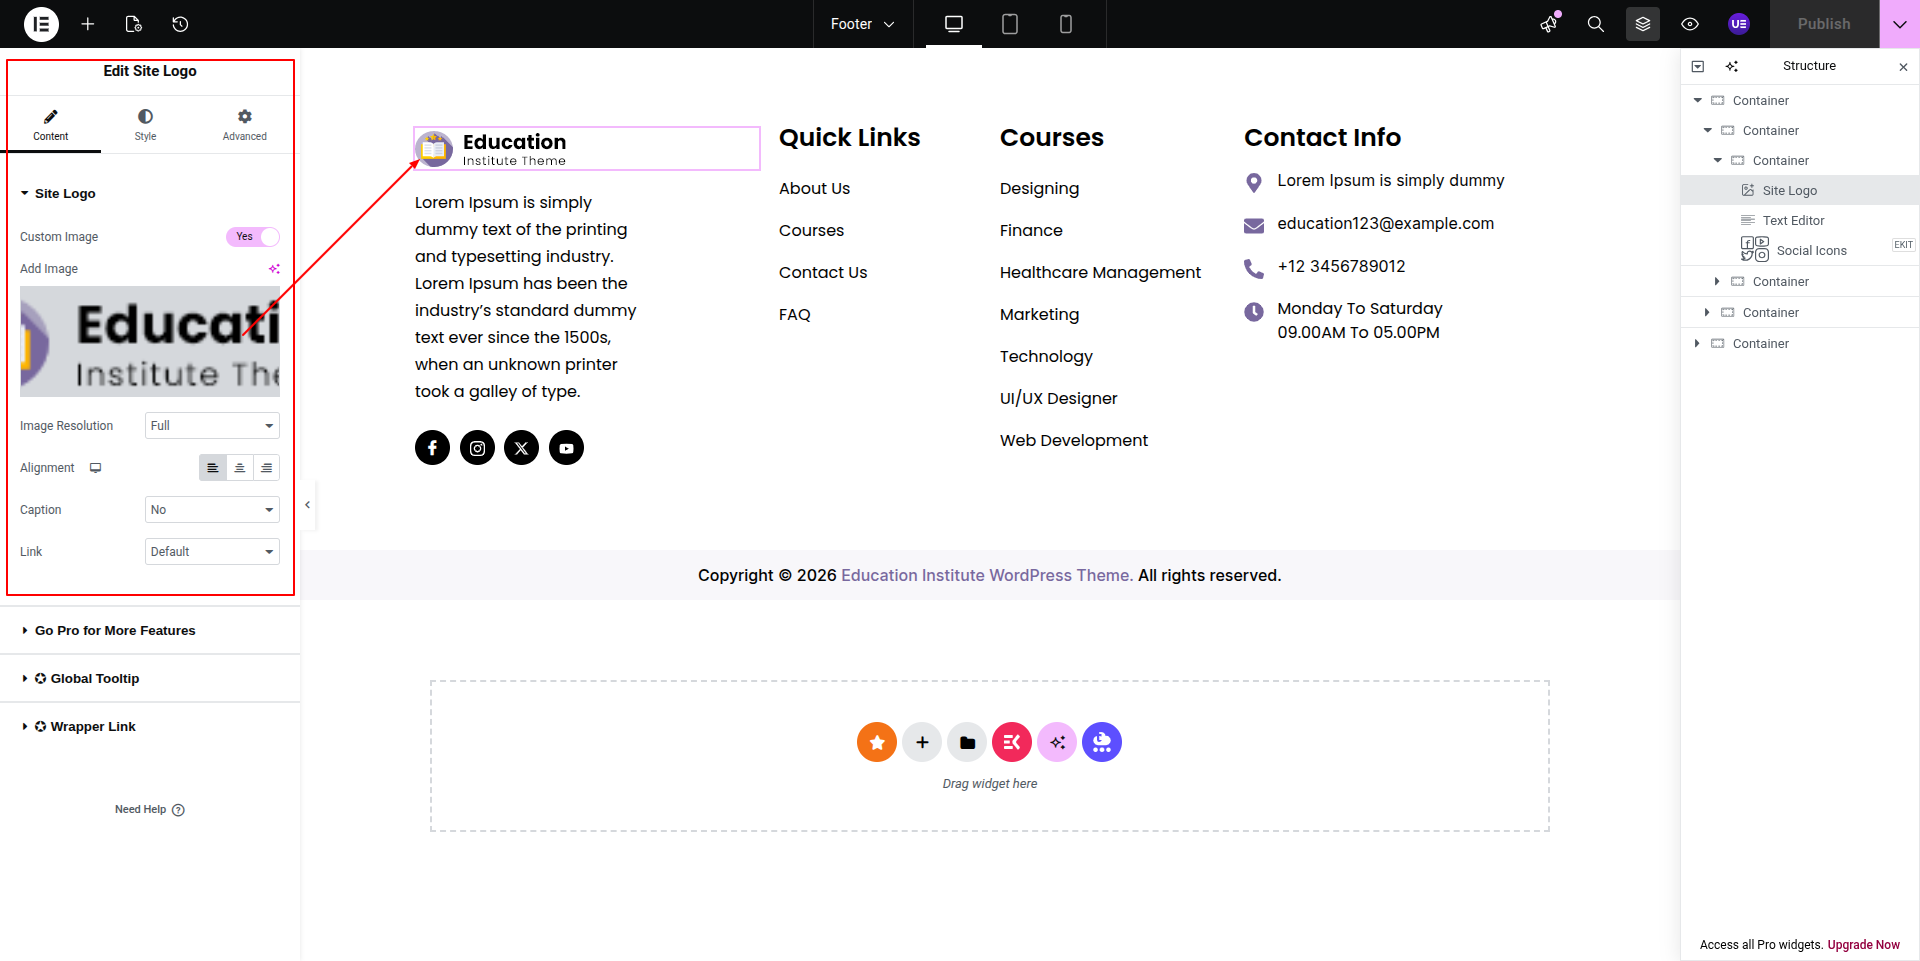Viewport: 1920px width, 961px height.
Task: Click the Publish button
Action: click(x=1823, y=24)
